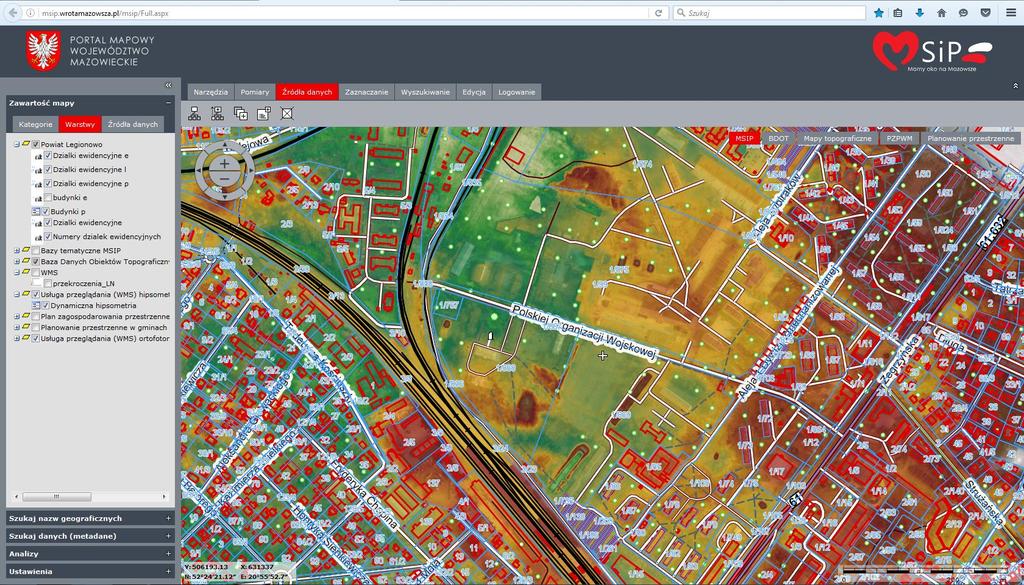Switch to the Zaznaczanie tab

[366, 92]
